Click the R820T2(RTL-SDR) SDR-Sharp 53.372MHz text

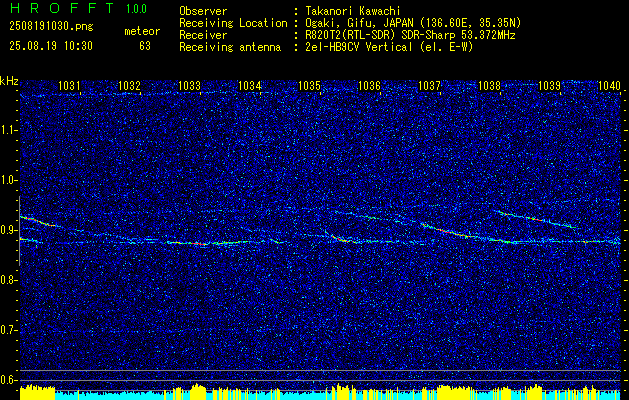pyautogui.click(x=410, y=35)
